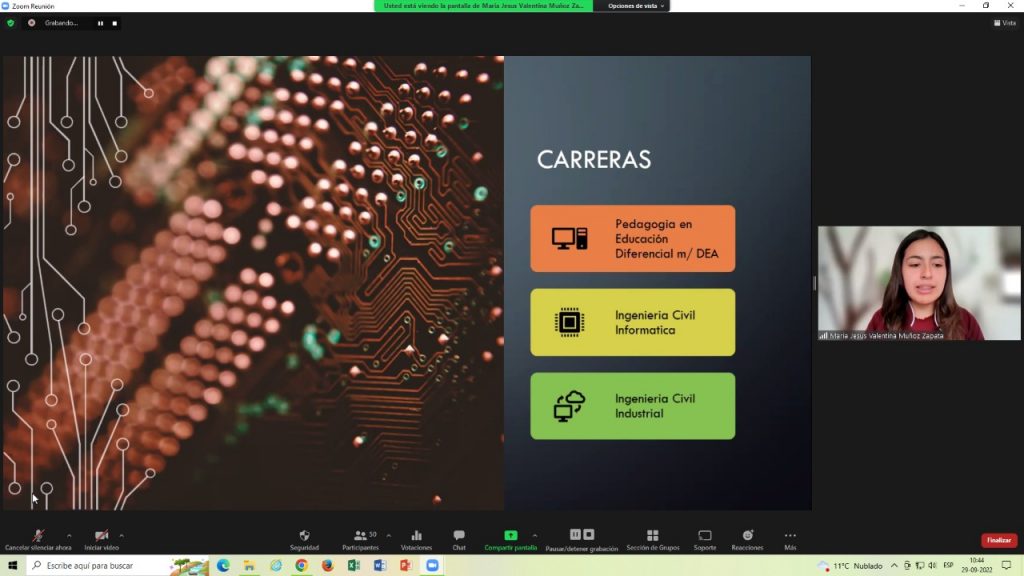Unmute microphone with Cancelar silenciar ahora
1024x576 pixels.
click(38, 540)
